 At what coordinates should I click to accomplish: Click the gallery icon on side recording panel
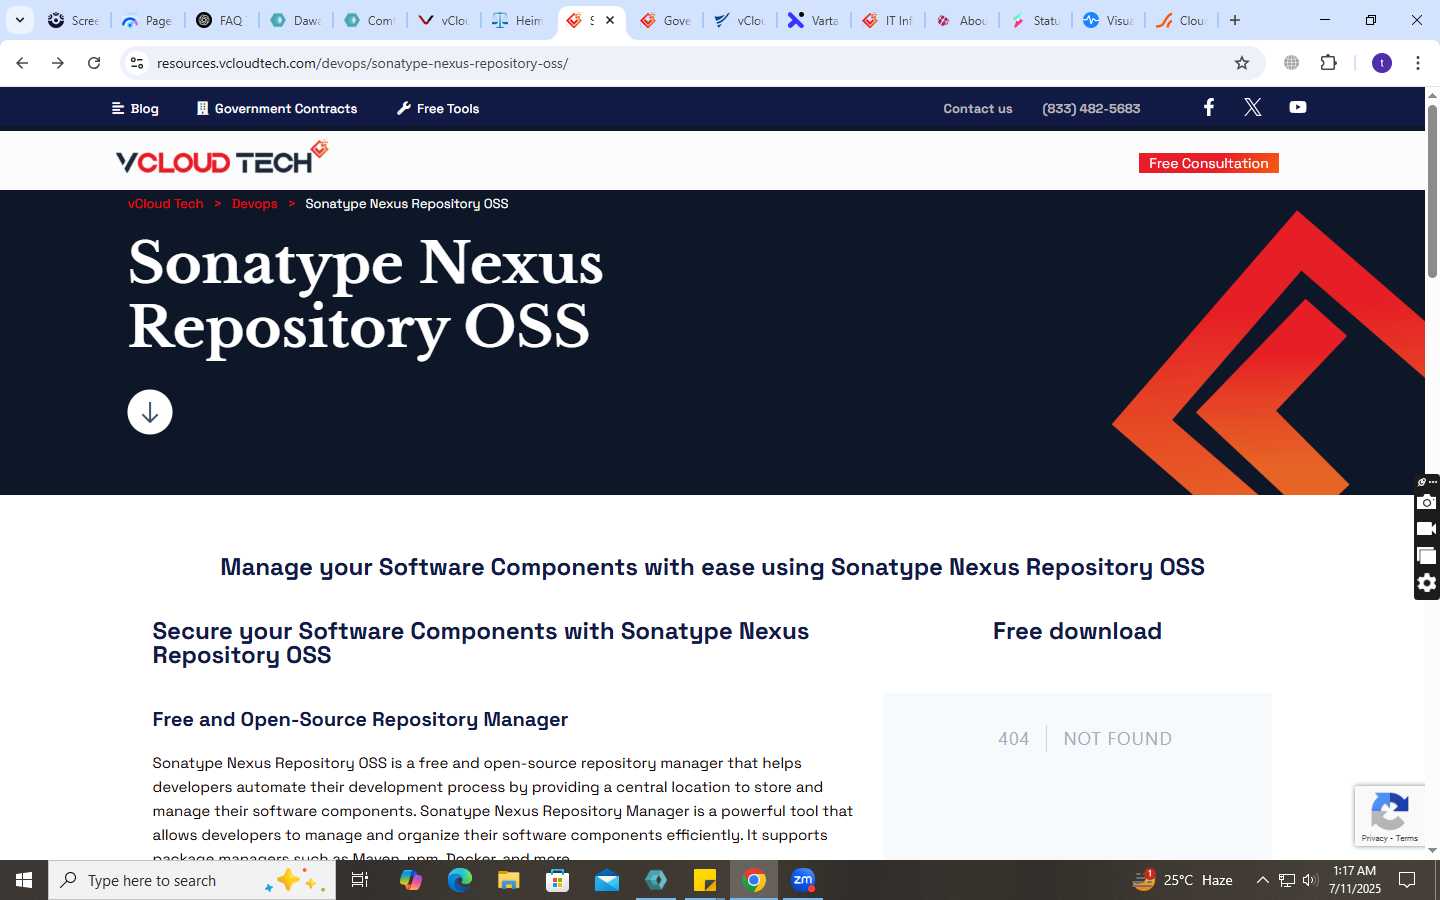(x=1427, y=556)
